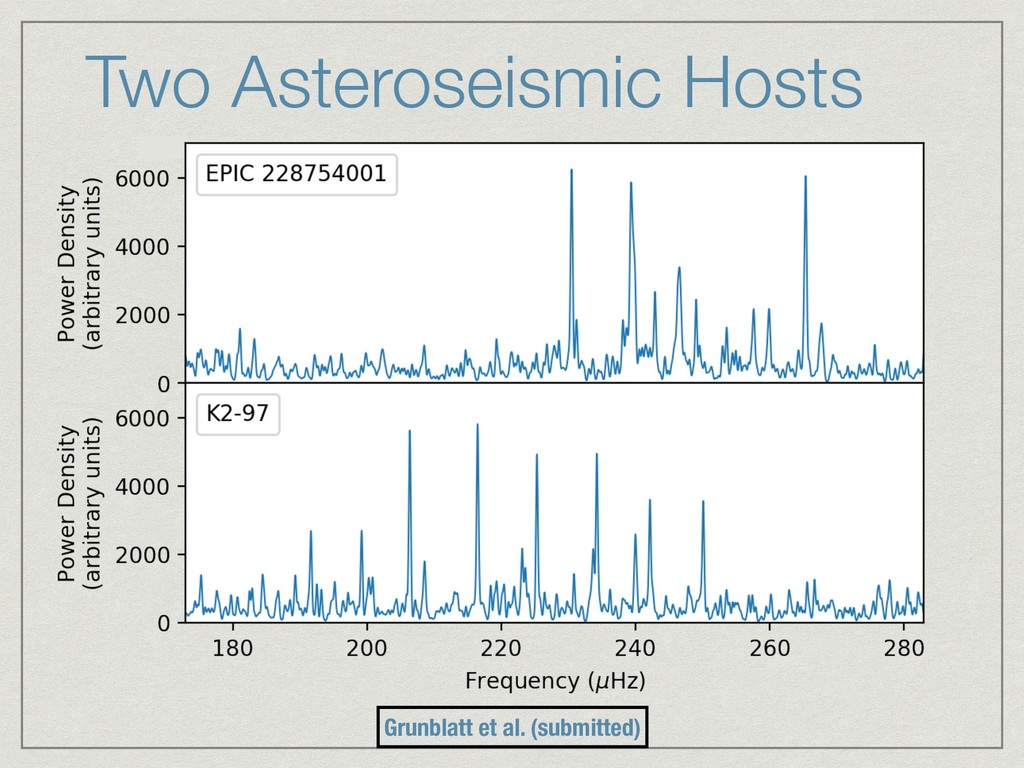The image size is (1024, 768).
Task: Click the x-axis tick label '260'
Action: pos(769,648)
